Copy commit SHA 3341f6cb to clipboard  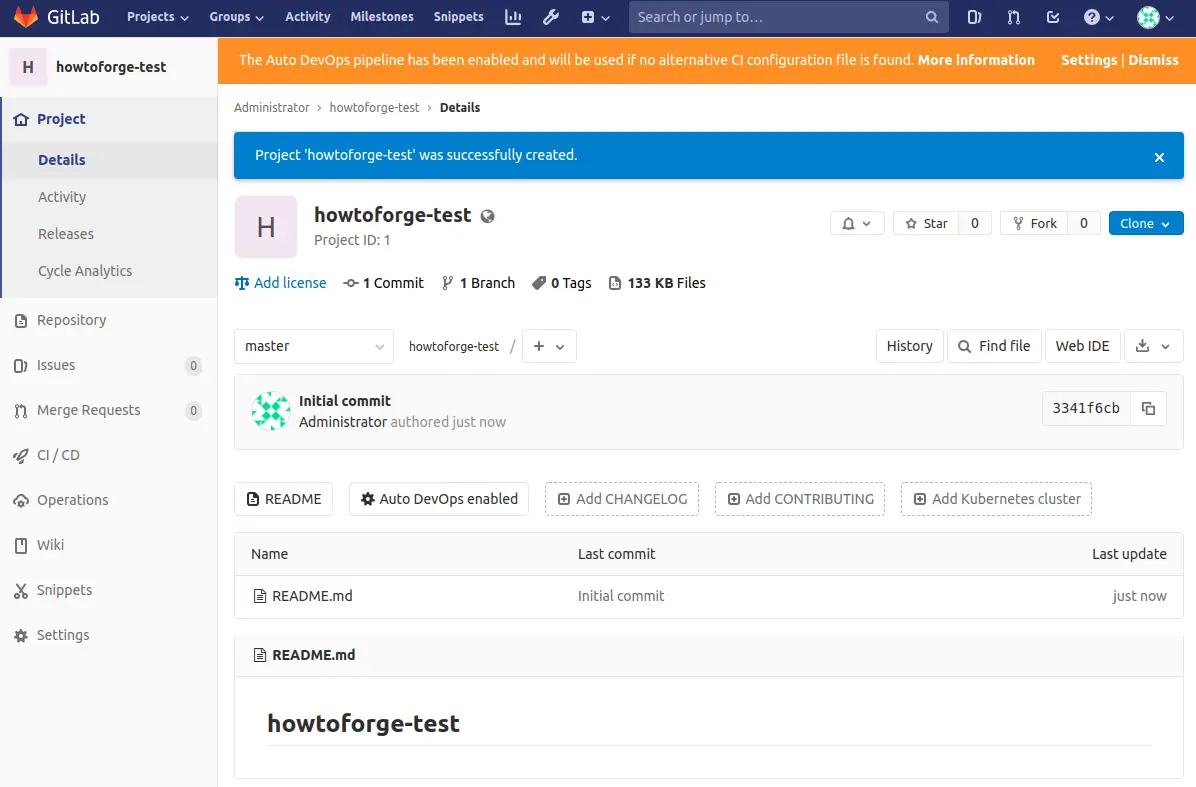pyautogui.click(x=1148, y=408)
